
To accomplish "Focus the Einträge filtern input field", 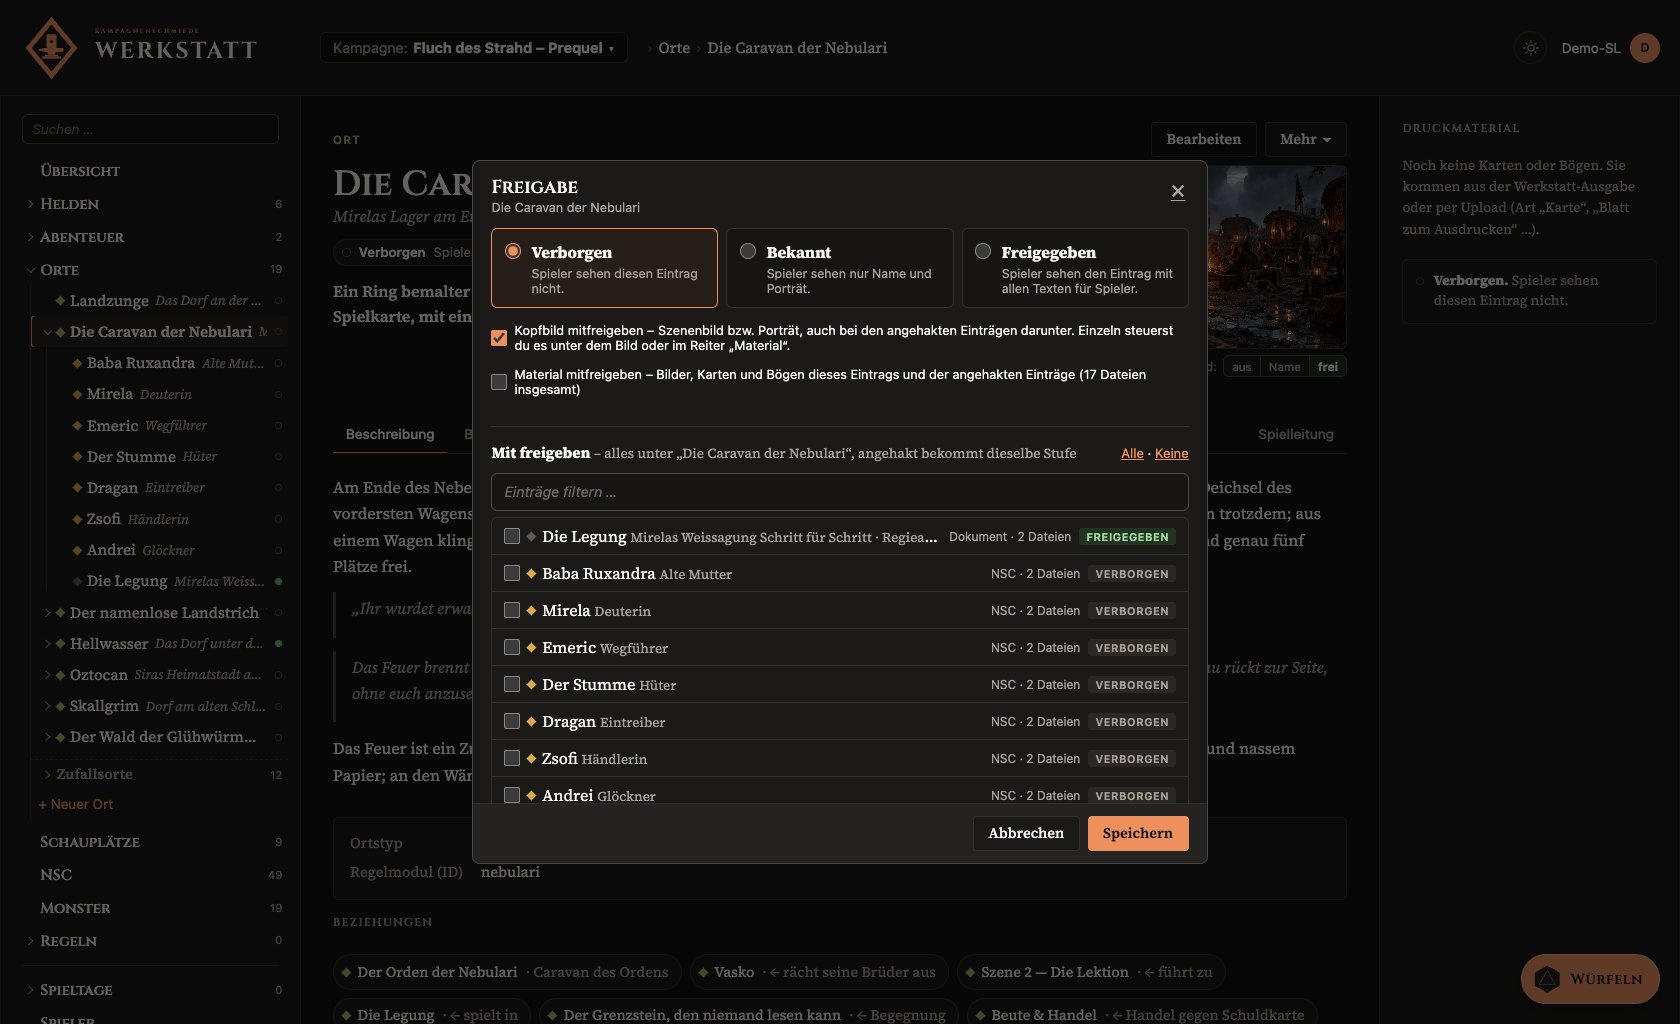I will point(840,492).
